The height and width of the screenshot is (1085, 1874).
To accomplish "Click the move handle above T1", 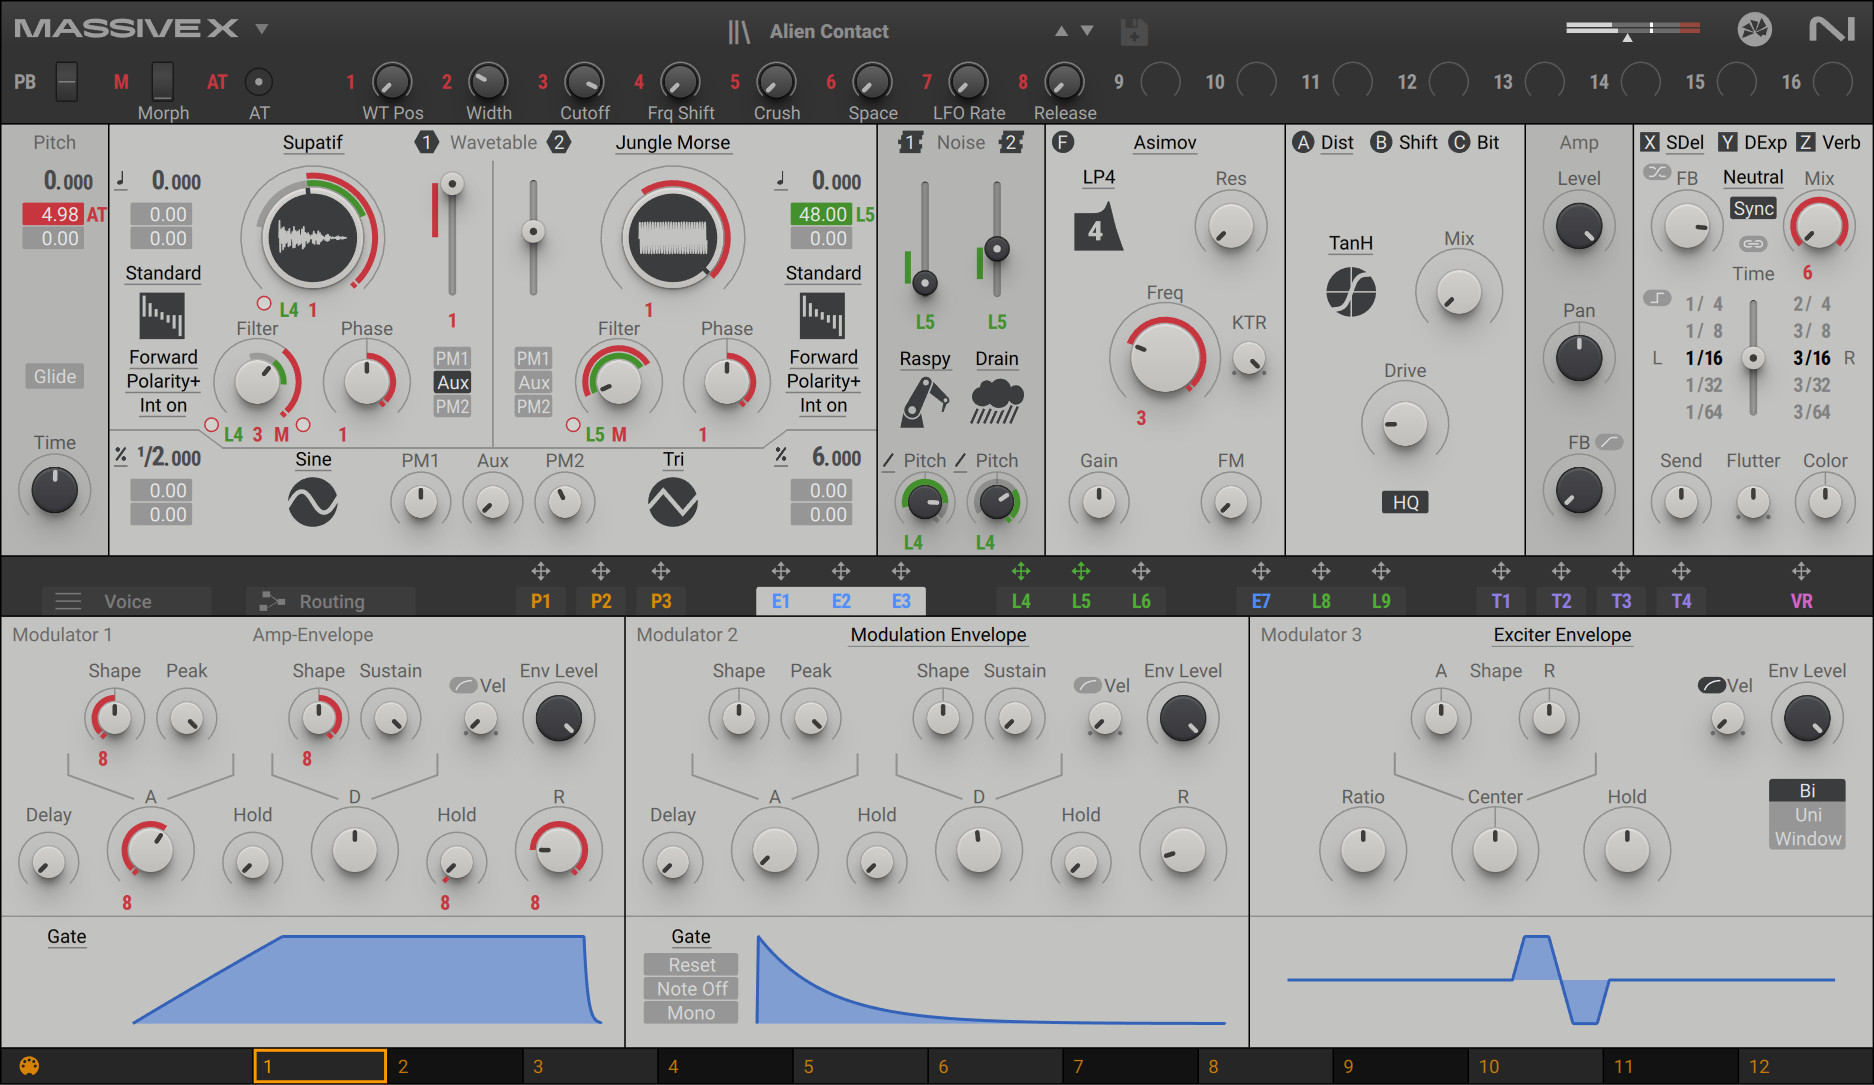I will (1501, 571).
